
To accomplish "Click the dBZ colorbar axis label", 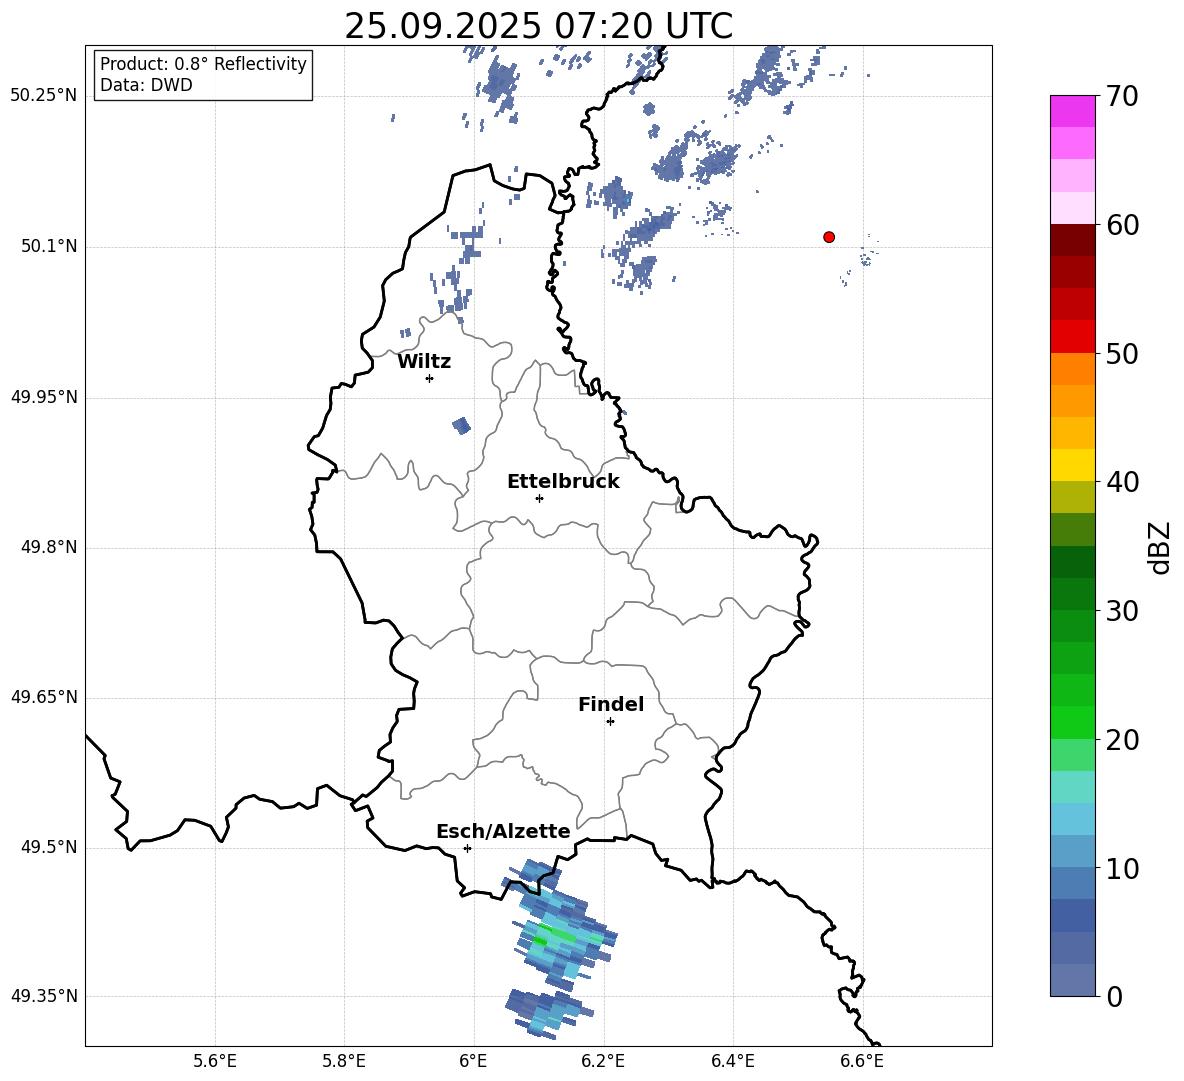I will pyautogui.click(x=1159, y=547).
